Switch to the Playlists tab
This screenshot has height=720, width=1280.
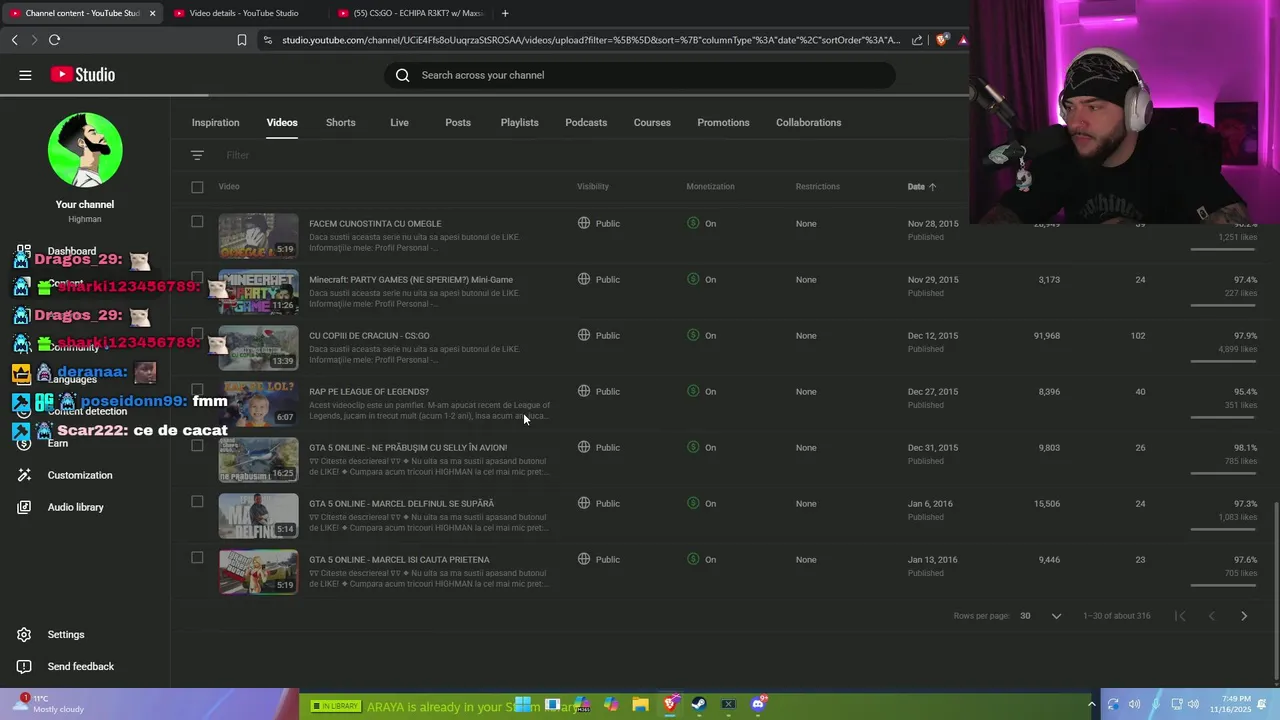tap(519, 123)
